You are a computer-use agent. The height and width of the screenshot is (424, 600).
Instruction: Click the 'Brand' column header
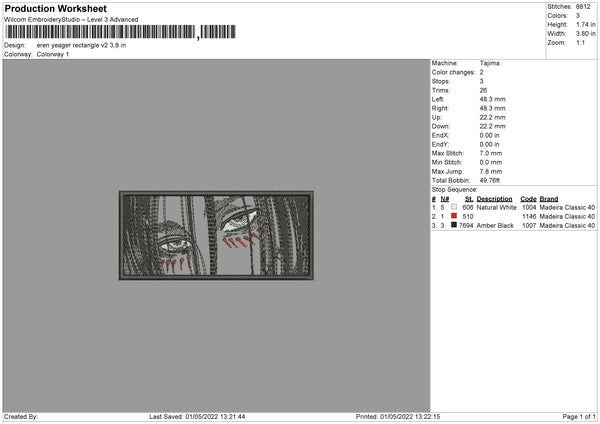pos(549,199)
